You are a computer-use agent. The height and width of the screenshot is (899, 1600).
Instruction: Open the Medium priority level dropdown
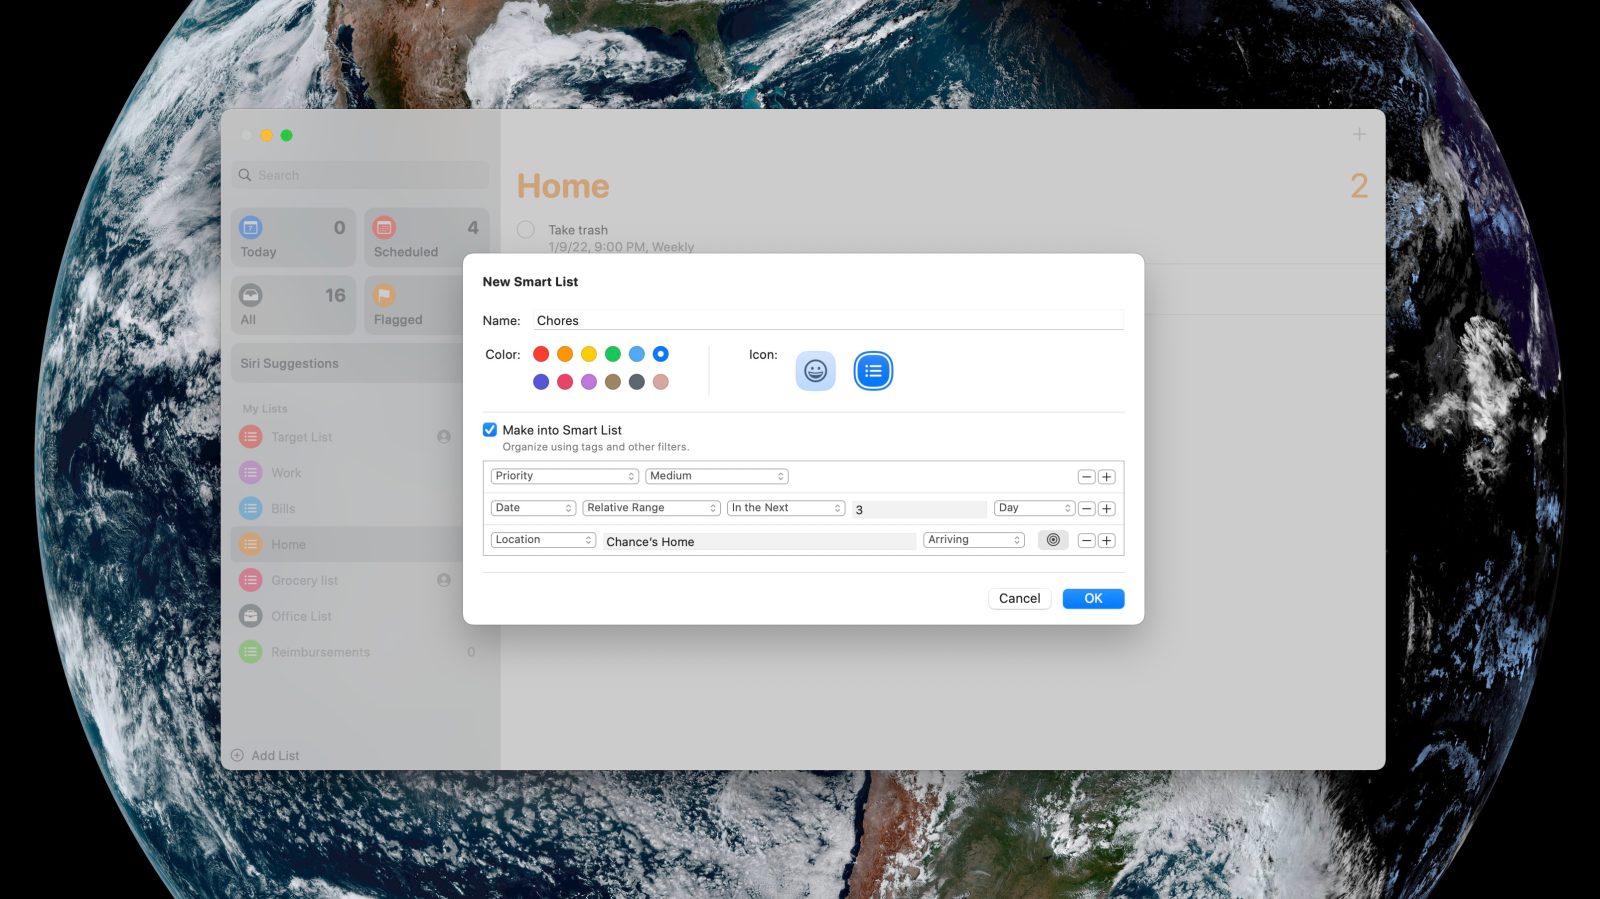click(x=716, y=476)
